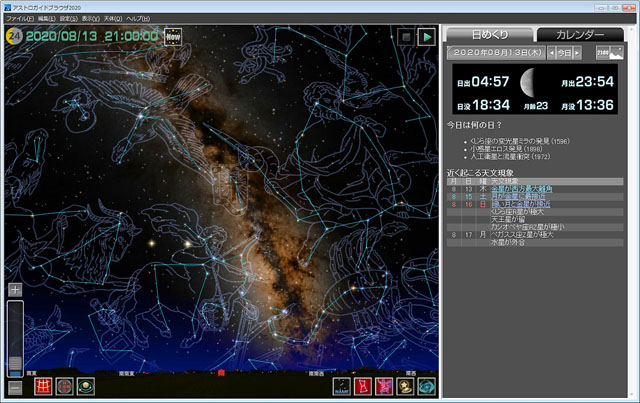Click the Now button beside the time
640x403 pixels.
(173, 36)
